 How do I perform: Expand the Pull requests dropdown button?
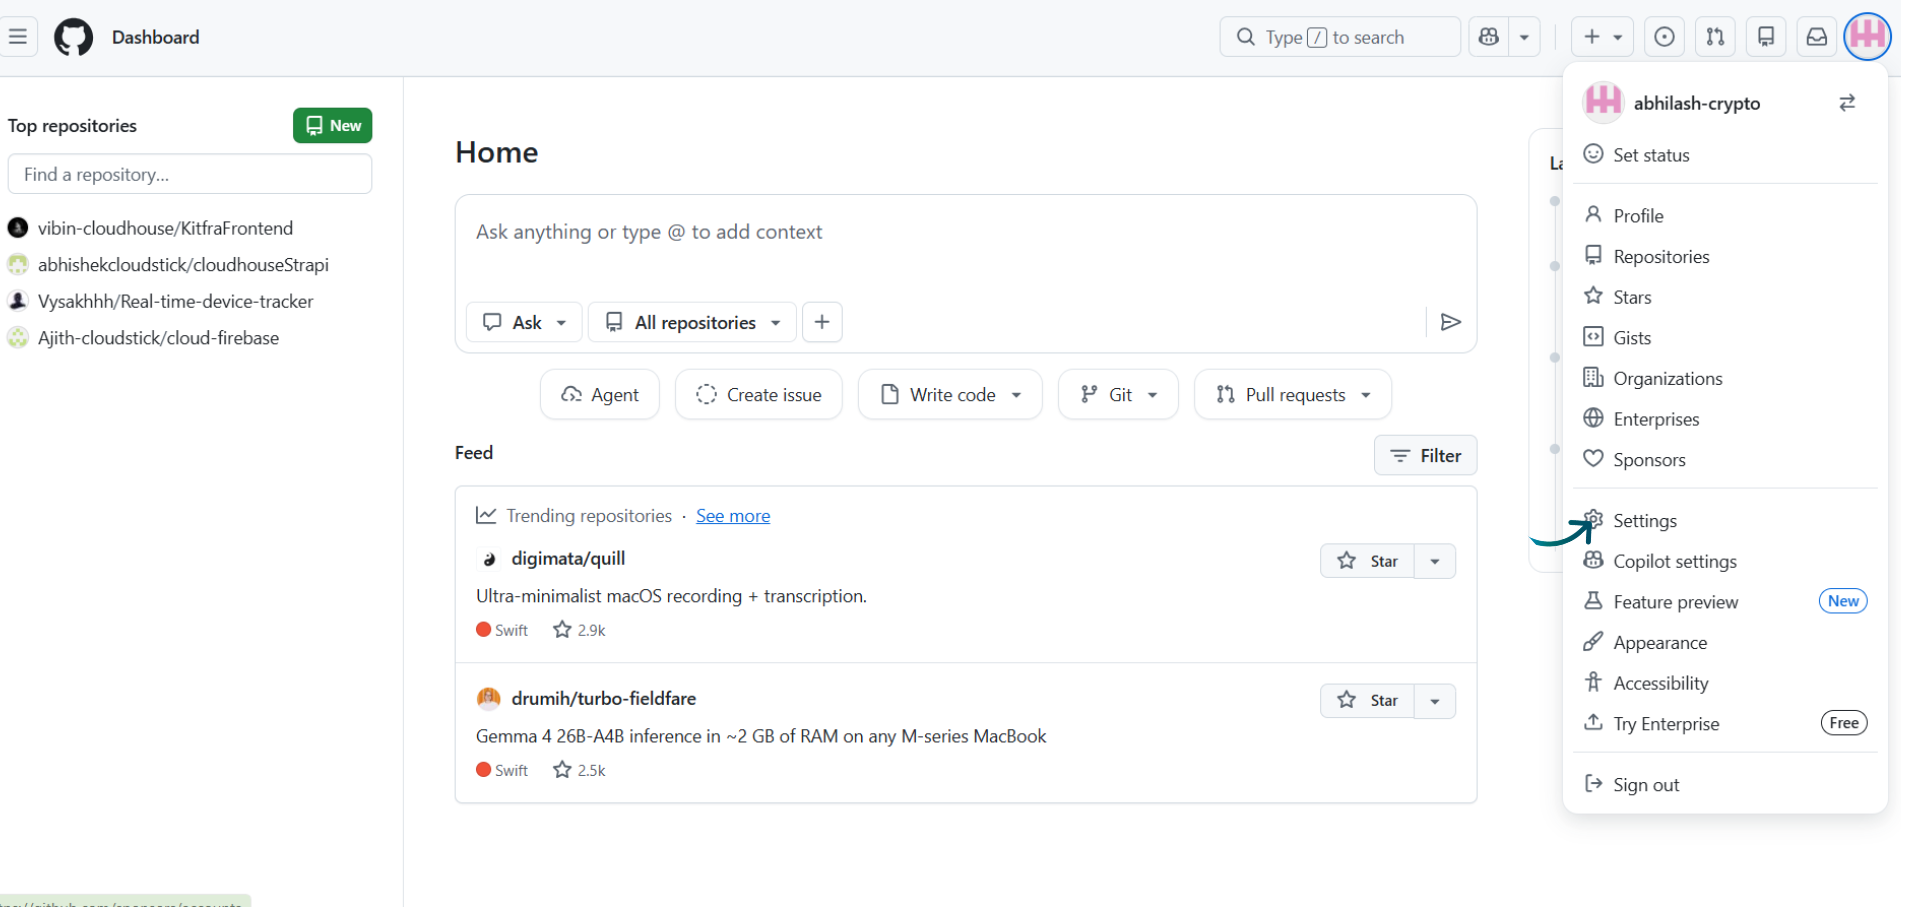click(1293, 395)
